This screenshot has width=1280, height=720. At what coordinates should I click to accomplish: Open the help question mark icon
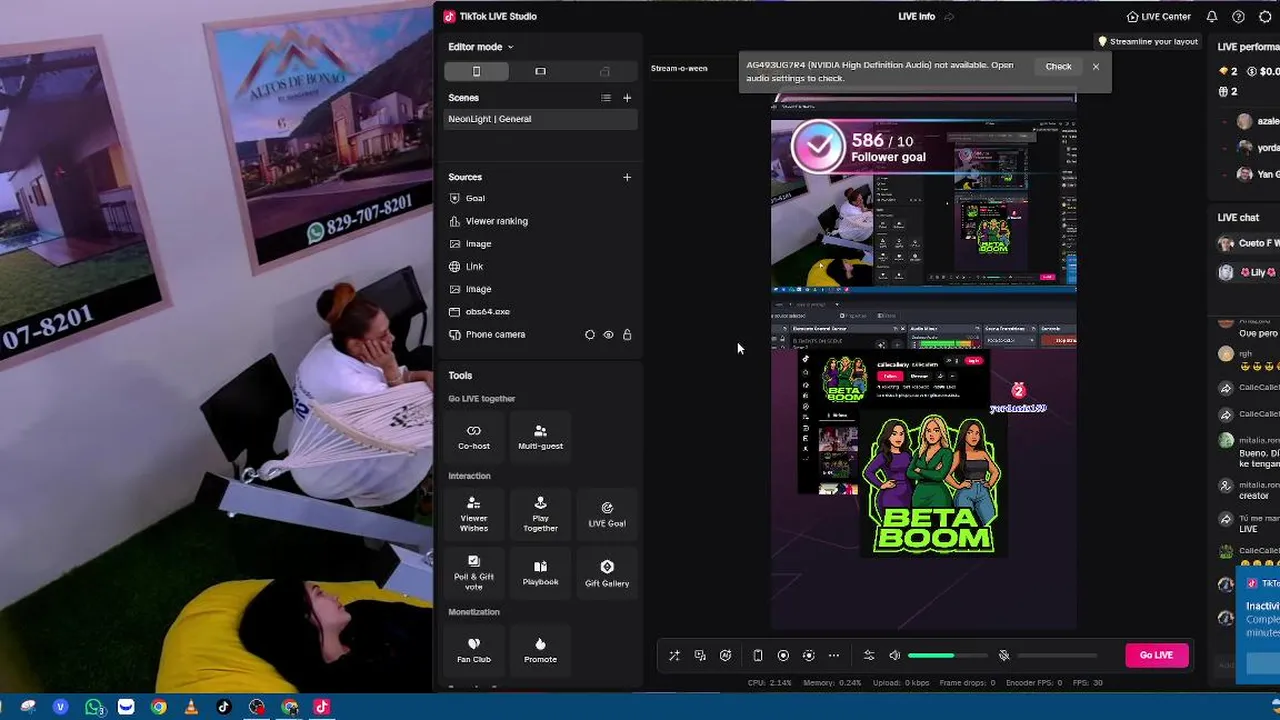pos(1238,17)
